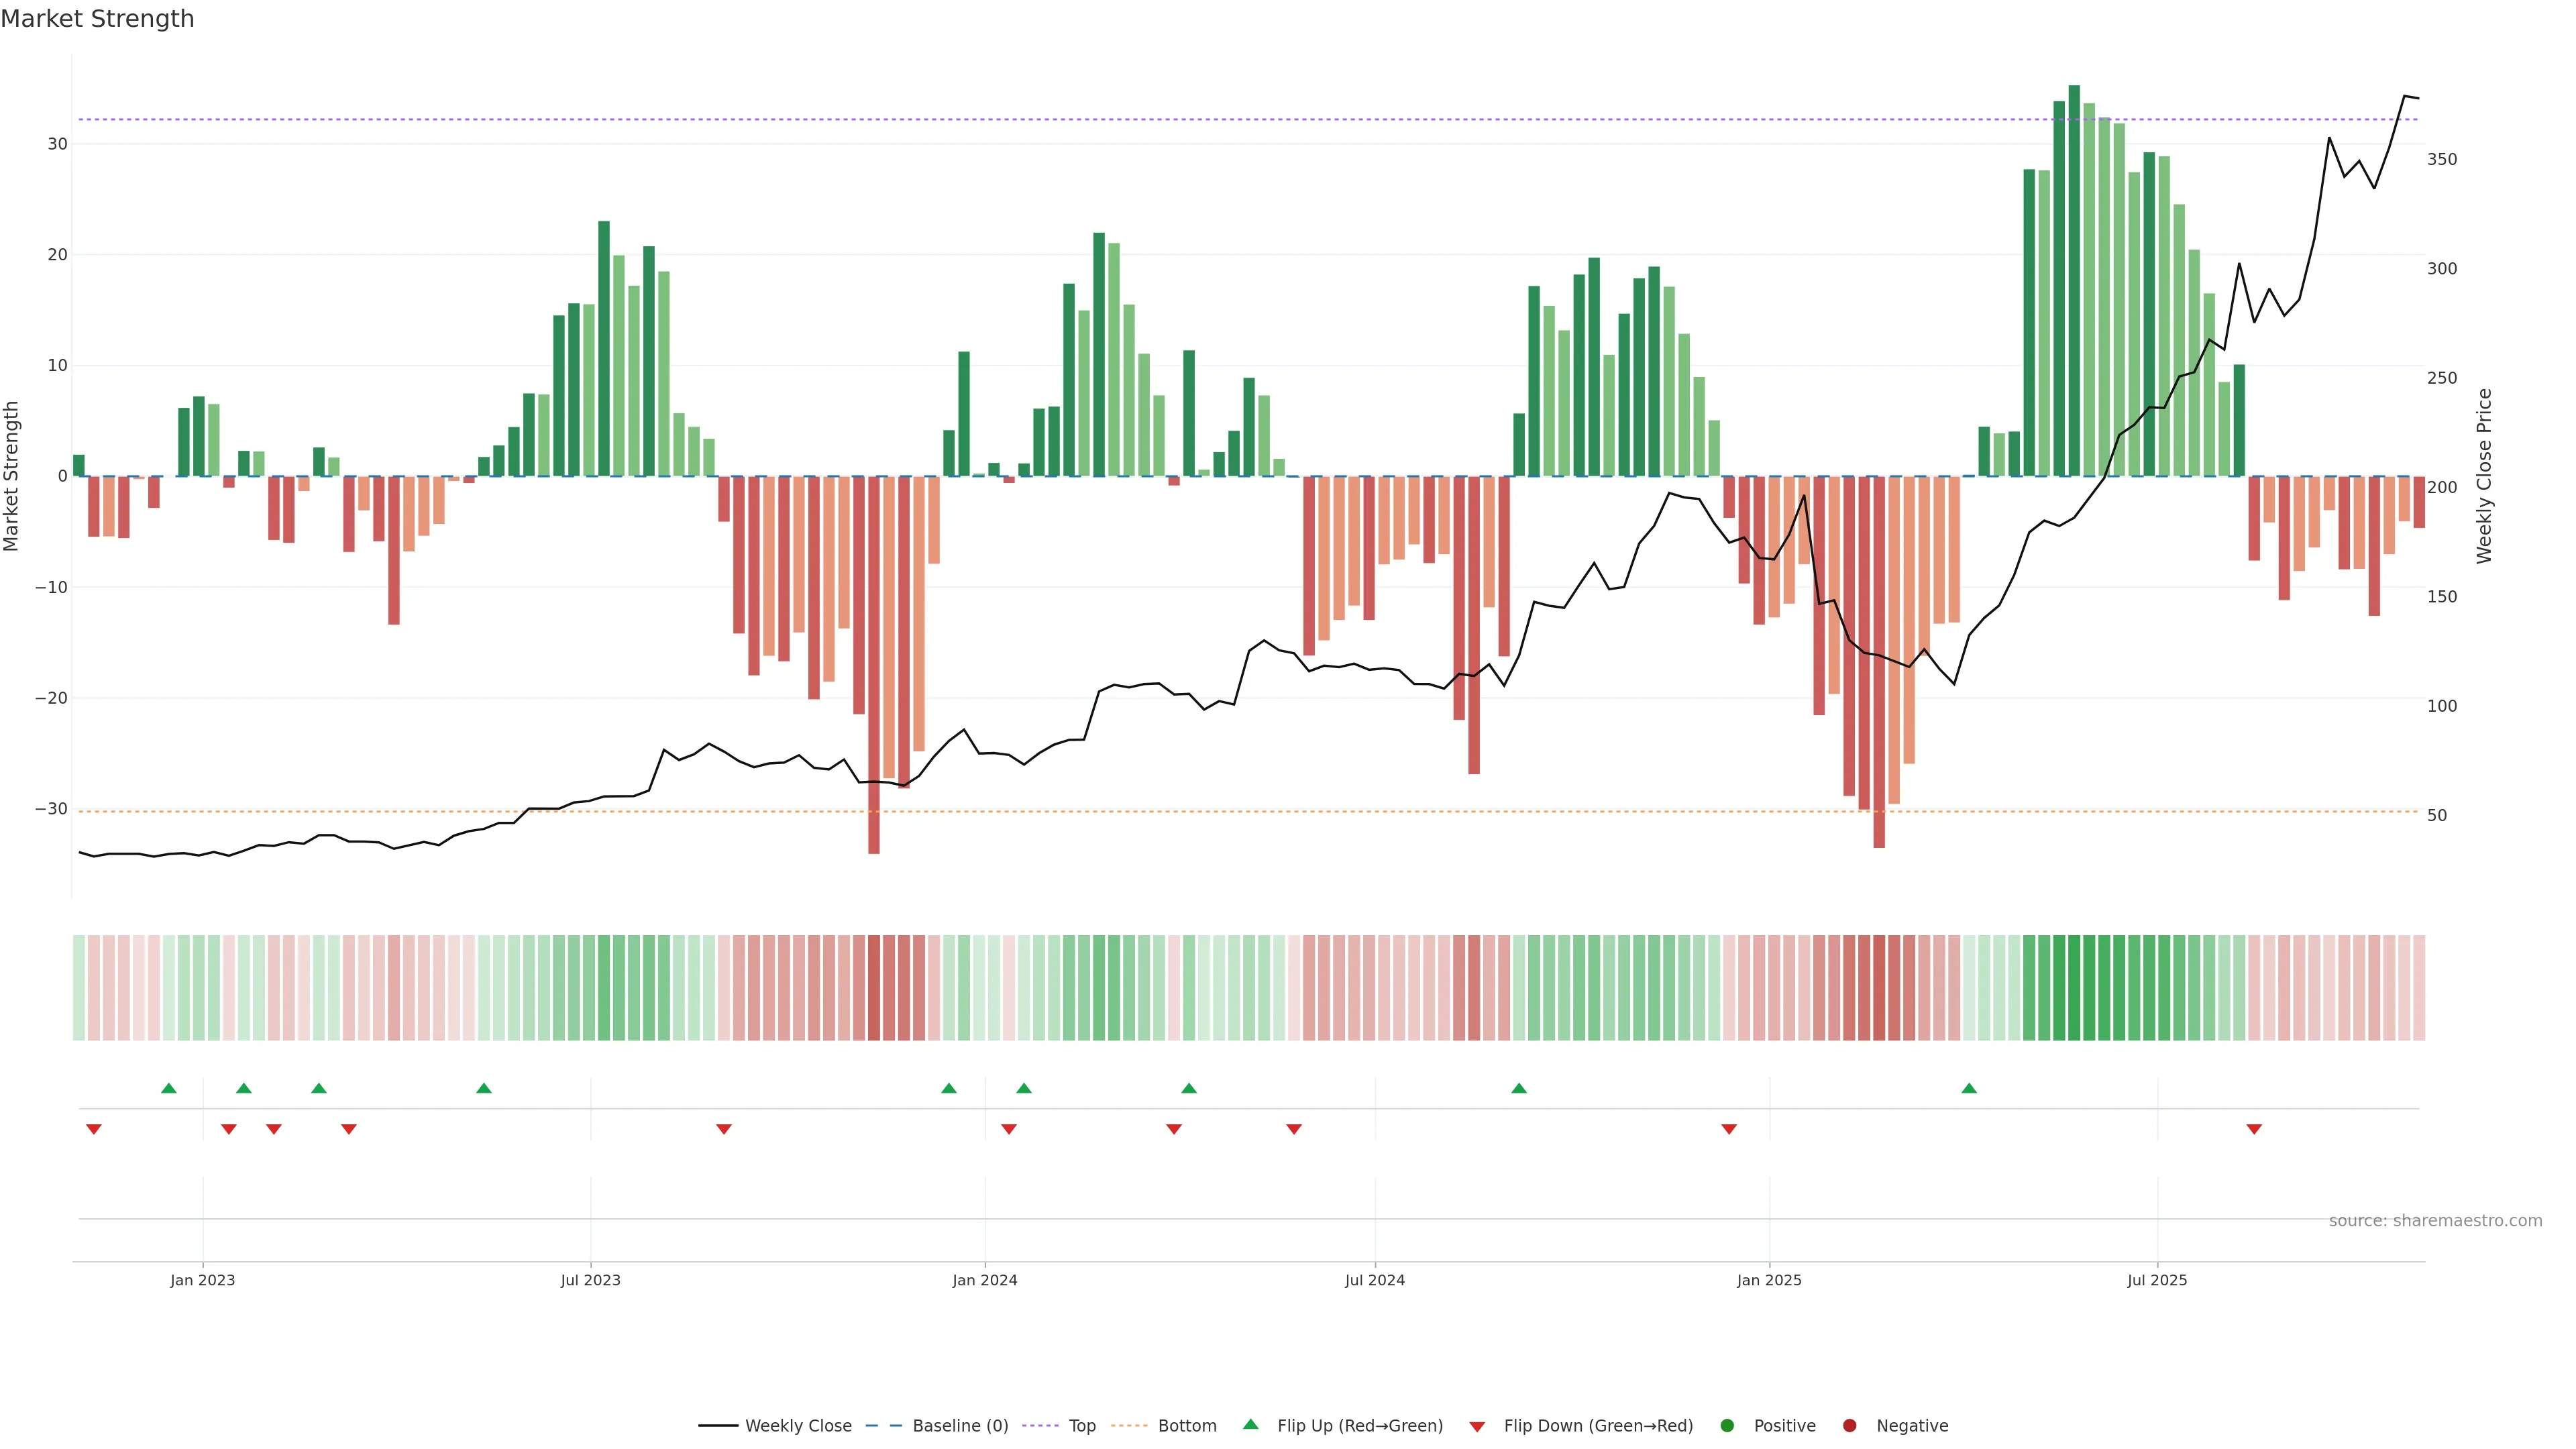
Task: Click the Weekly Close Price axis title
Action: (x=2484, y=476)
